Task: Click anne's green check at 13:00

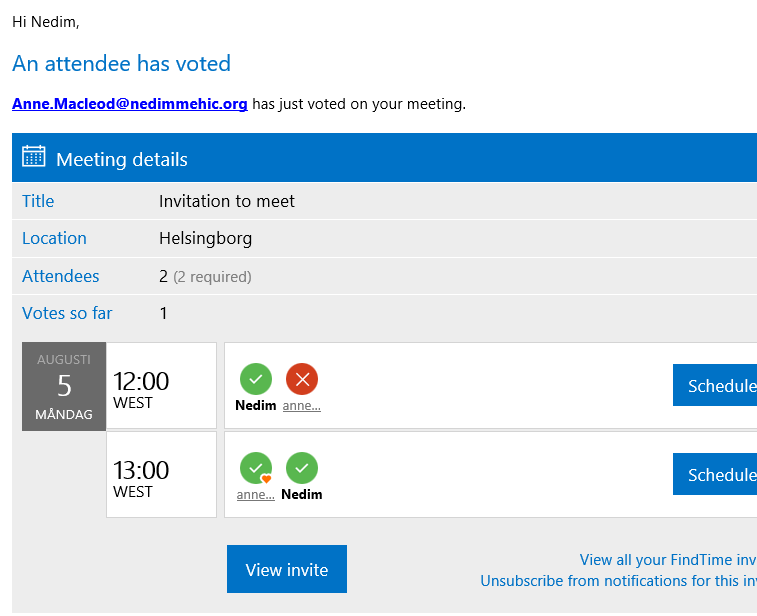Action: pyautogui.click(x=255, y=467)
